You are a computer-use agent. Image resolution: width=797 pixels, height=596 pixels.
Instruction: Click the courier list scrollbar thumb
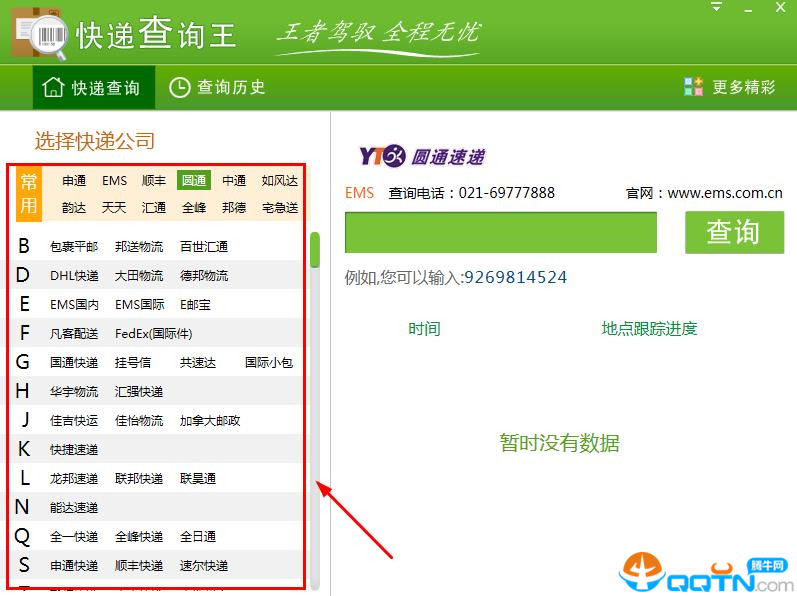[x=315, y=250]
